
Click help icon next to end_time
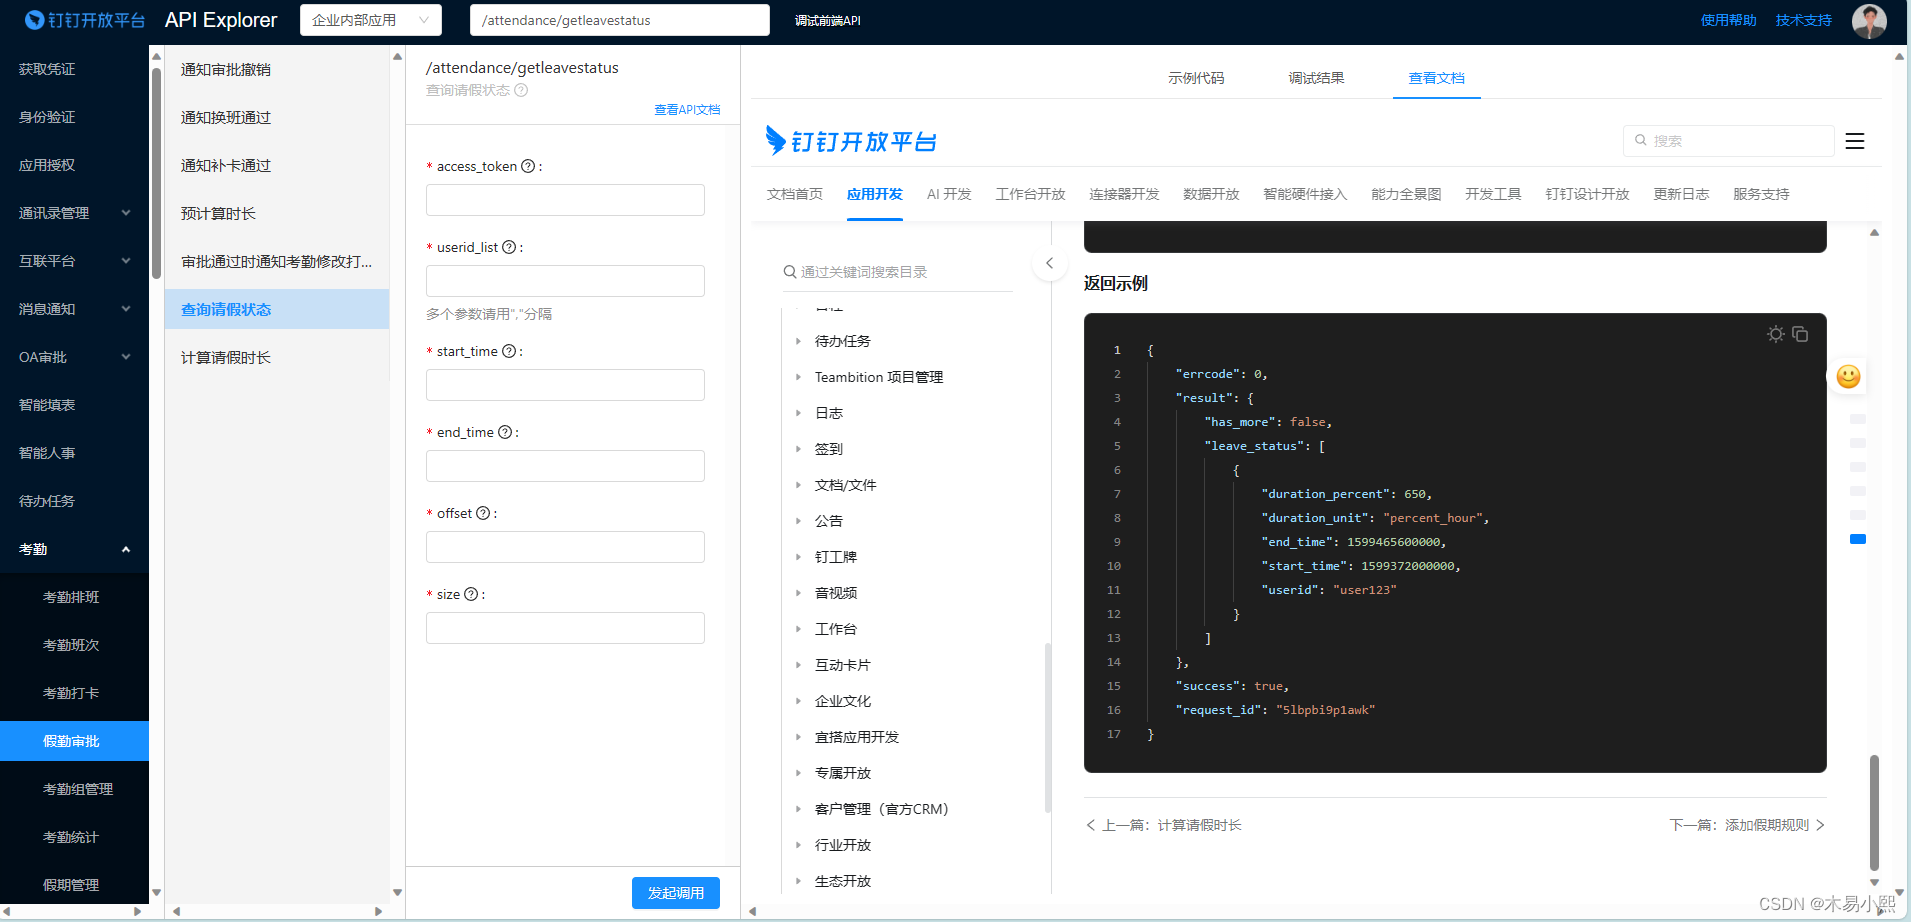(505, 432)
